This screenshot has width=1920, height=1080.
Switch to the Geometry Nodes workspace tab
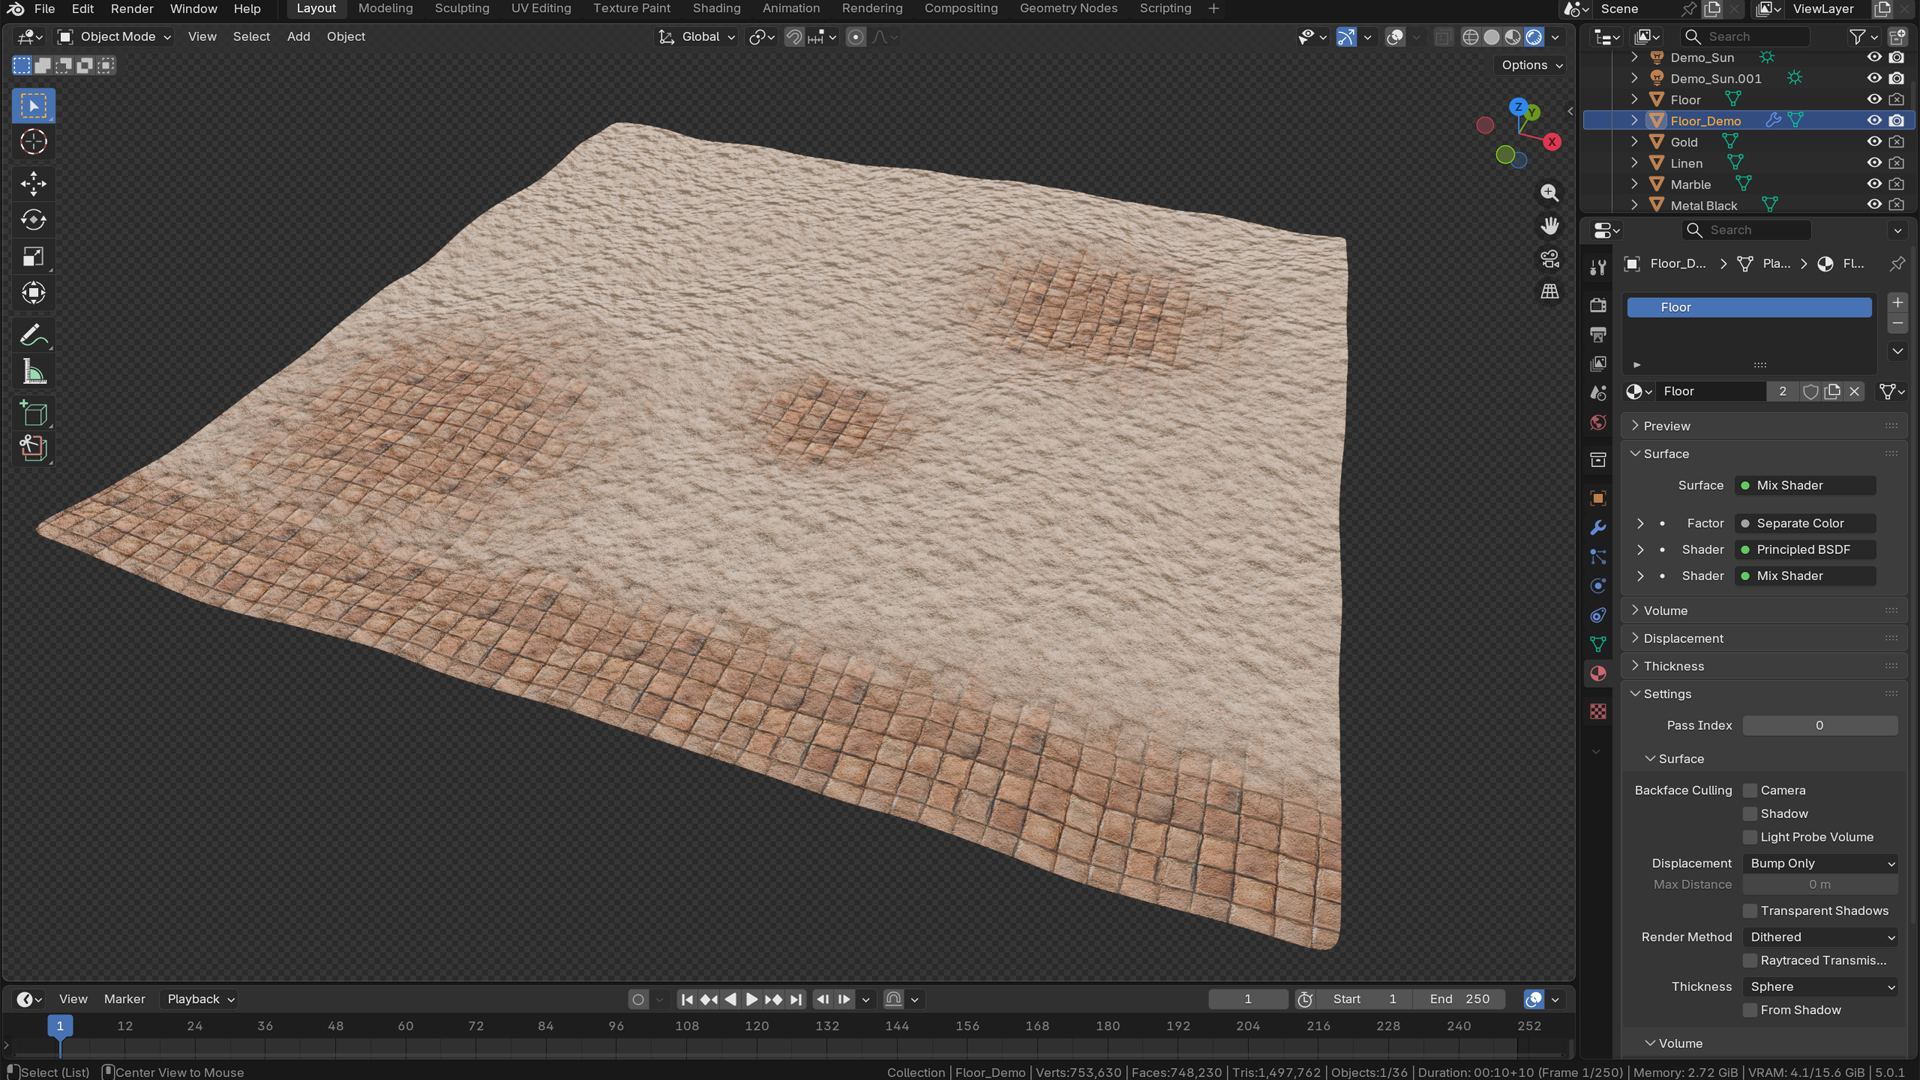(1068, 9)
